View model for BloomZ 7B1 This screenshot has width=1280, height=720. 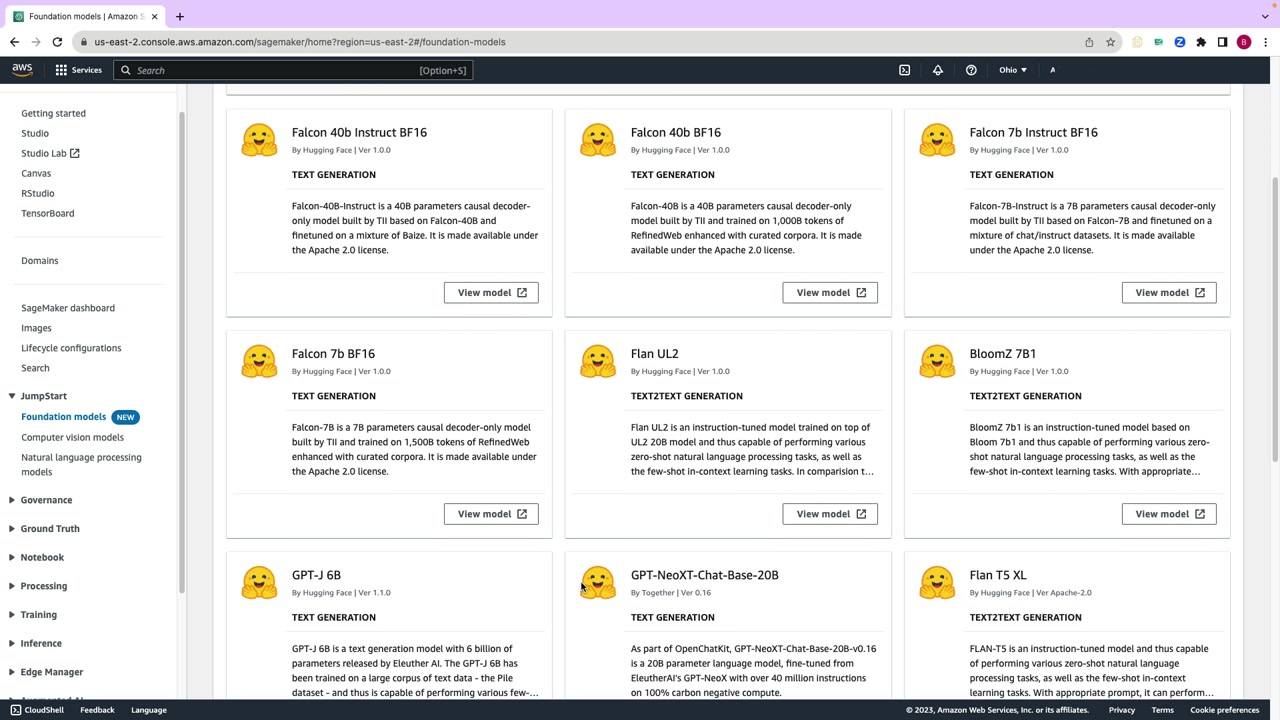[1169, 514]
